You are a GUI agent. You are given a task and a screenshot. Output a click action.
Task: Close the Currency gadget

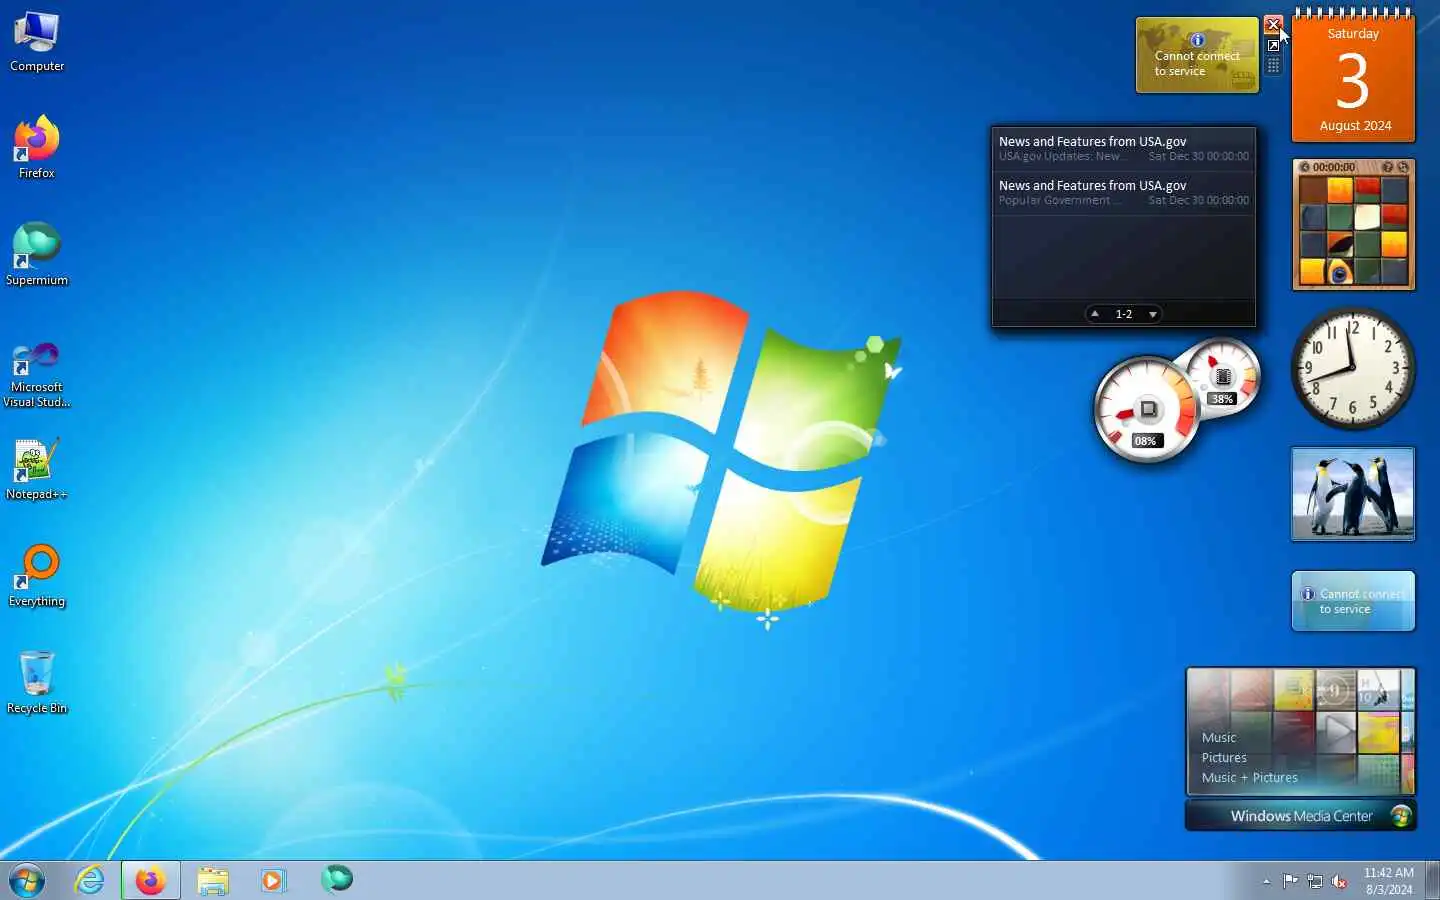tap(1273, 24)
